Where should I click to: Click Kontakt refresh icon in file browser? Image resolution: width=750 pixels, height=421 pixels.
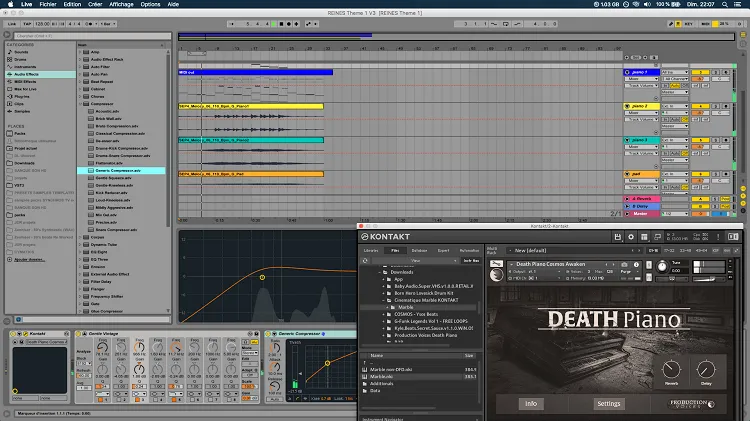tap(365, 261)
